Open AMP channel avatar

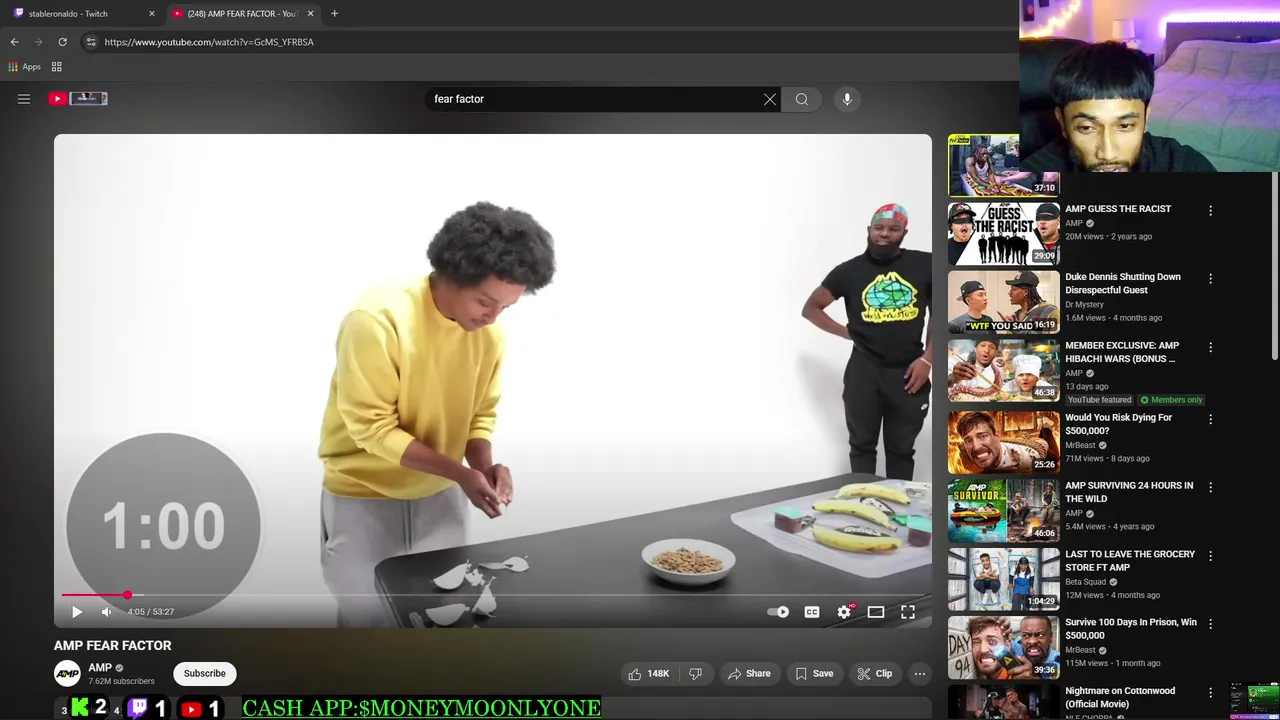tap(67, 674)
